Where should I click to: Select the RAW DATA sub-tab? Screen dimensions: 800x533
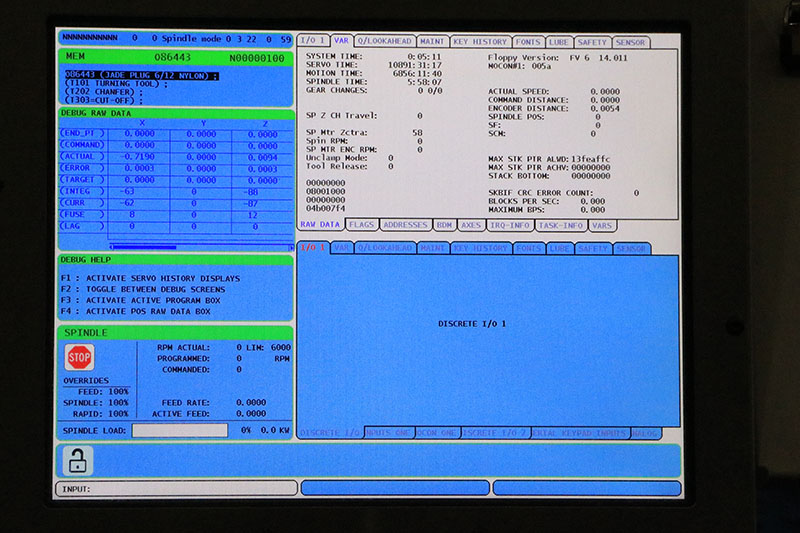point(321,225)
